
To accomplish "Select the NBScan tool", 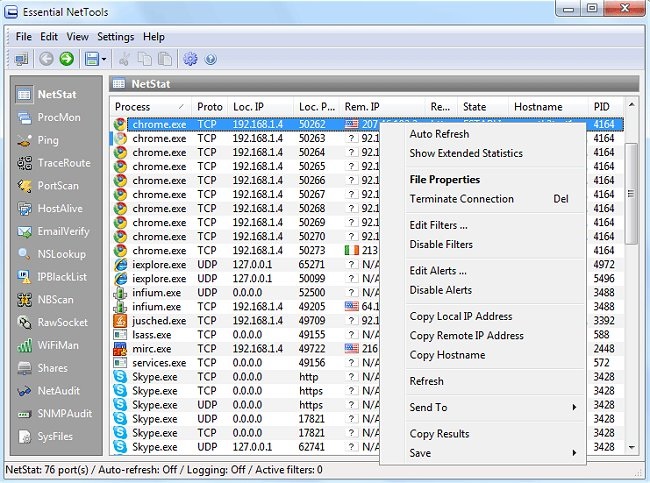I will pos(46,300).
